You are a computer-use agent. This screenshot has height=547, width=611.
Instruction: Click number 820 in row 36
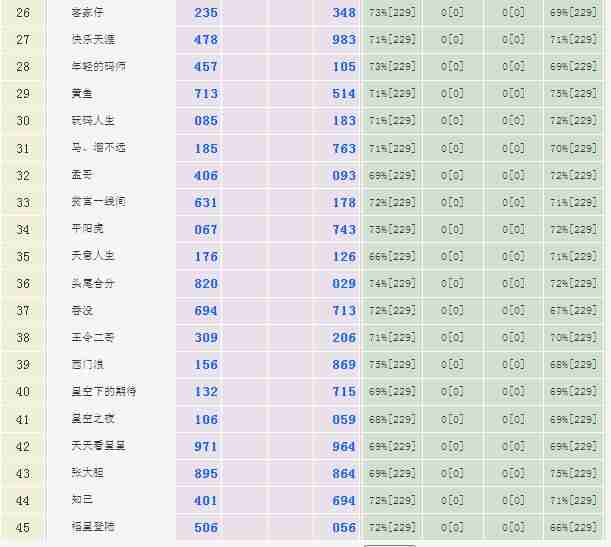coord(206,284)
